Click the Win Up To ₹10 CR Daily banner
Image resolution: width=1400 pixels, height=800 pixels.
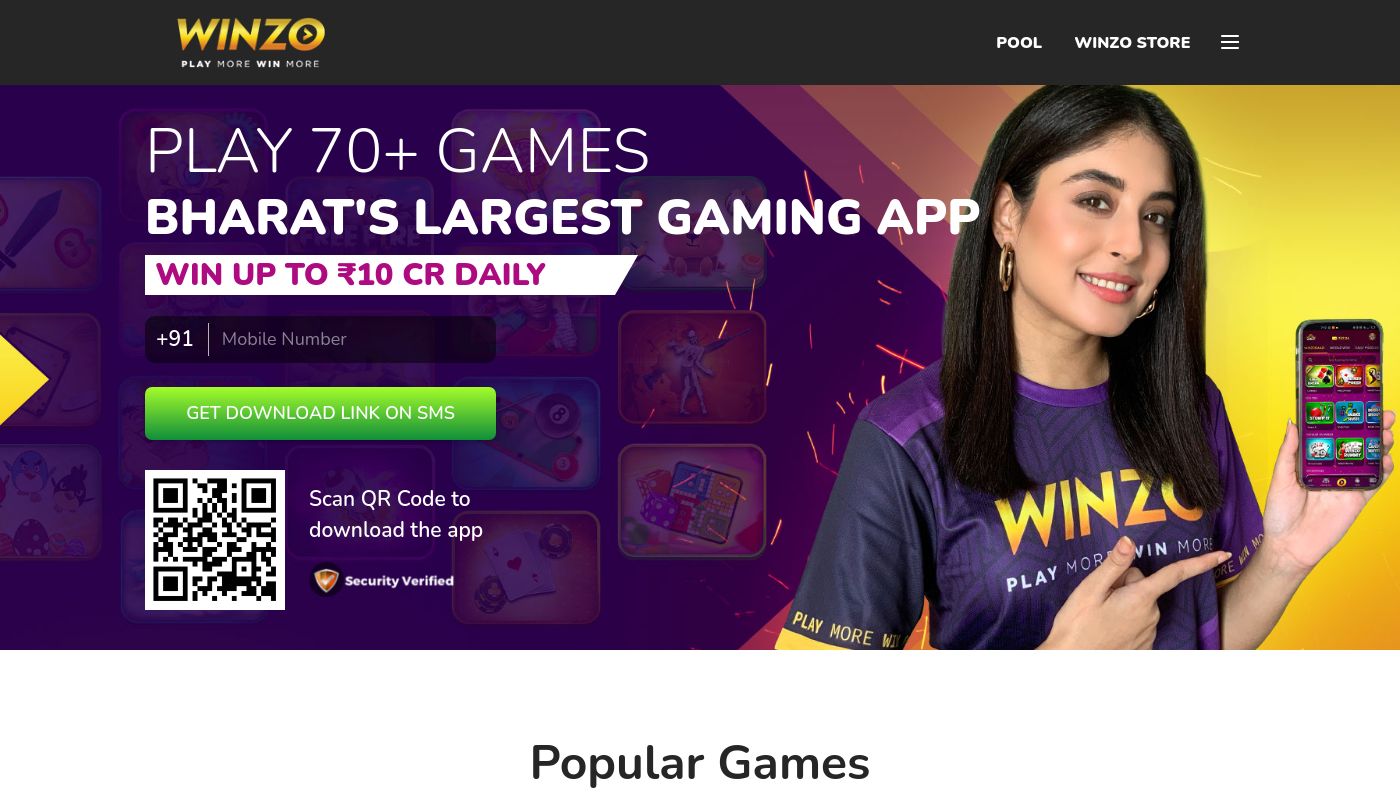(x=390, y=275)
